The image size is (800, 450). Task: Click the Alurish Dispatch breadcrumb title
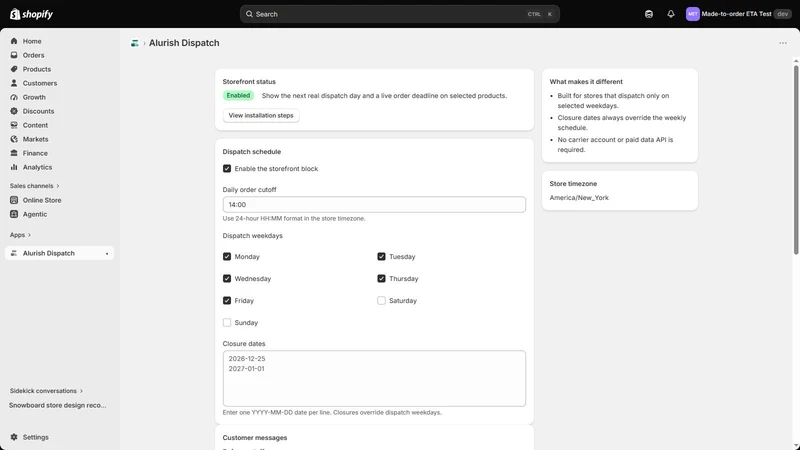[184, 43]
